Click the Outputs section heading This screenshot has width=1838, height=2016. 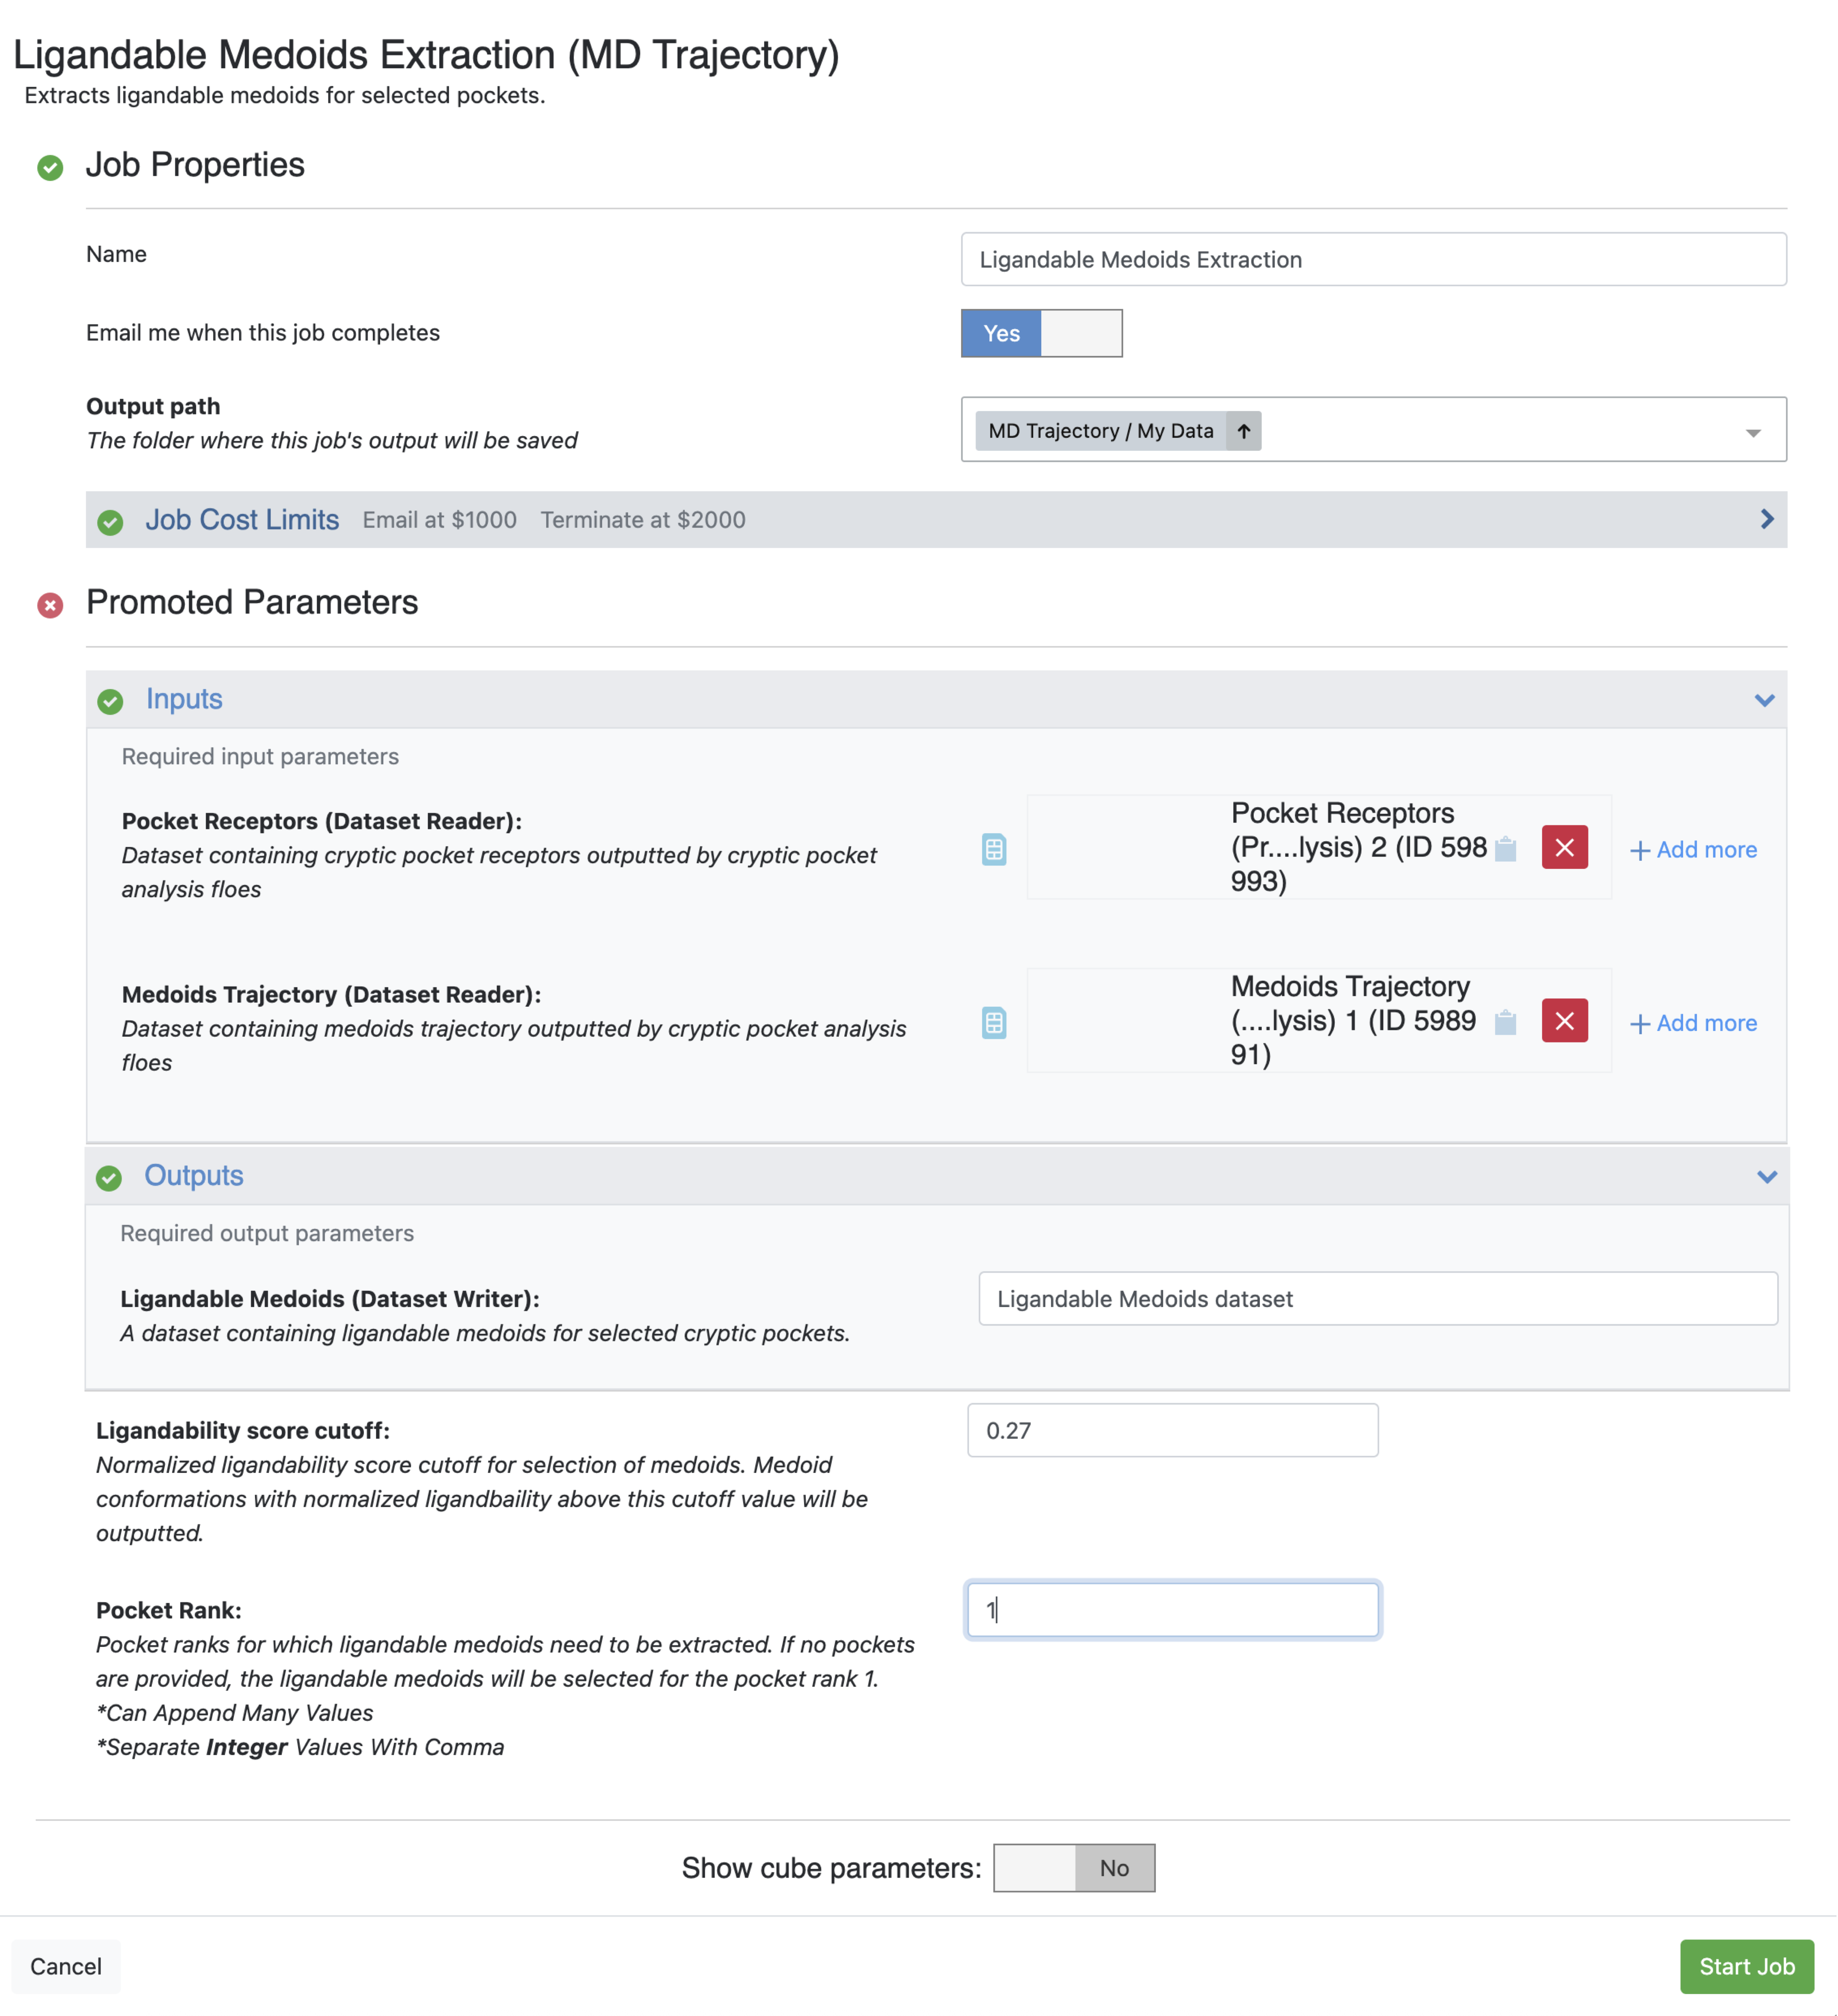(x=194, y=1175)
